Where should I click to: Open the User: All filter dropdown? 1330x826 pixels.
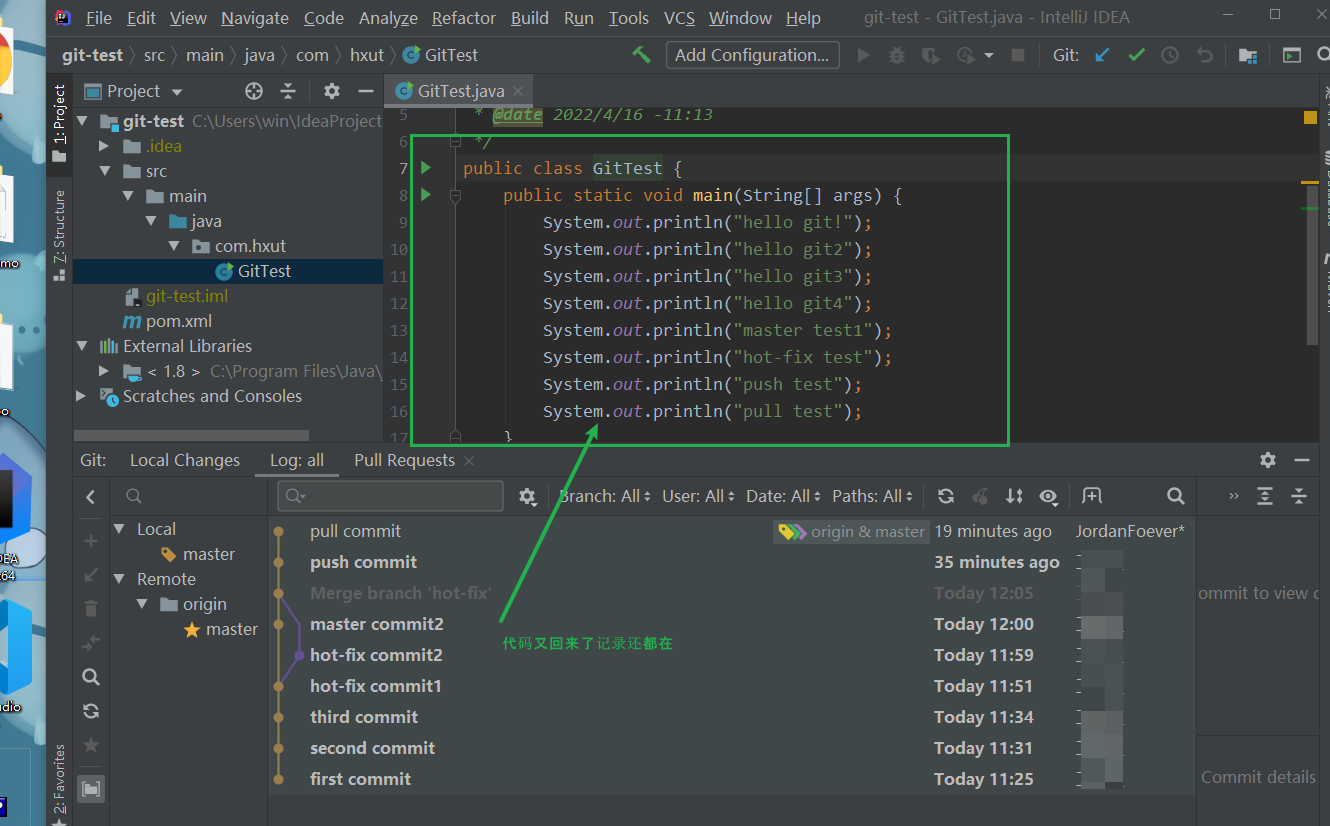click(699, 496)
